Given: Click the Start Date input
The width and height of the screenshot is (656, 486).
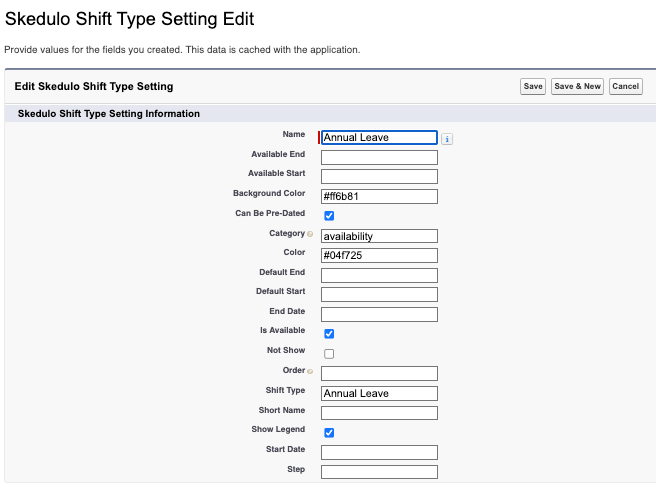Looking at the screenshot, I should click(379, 453).
